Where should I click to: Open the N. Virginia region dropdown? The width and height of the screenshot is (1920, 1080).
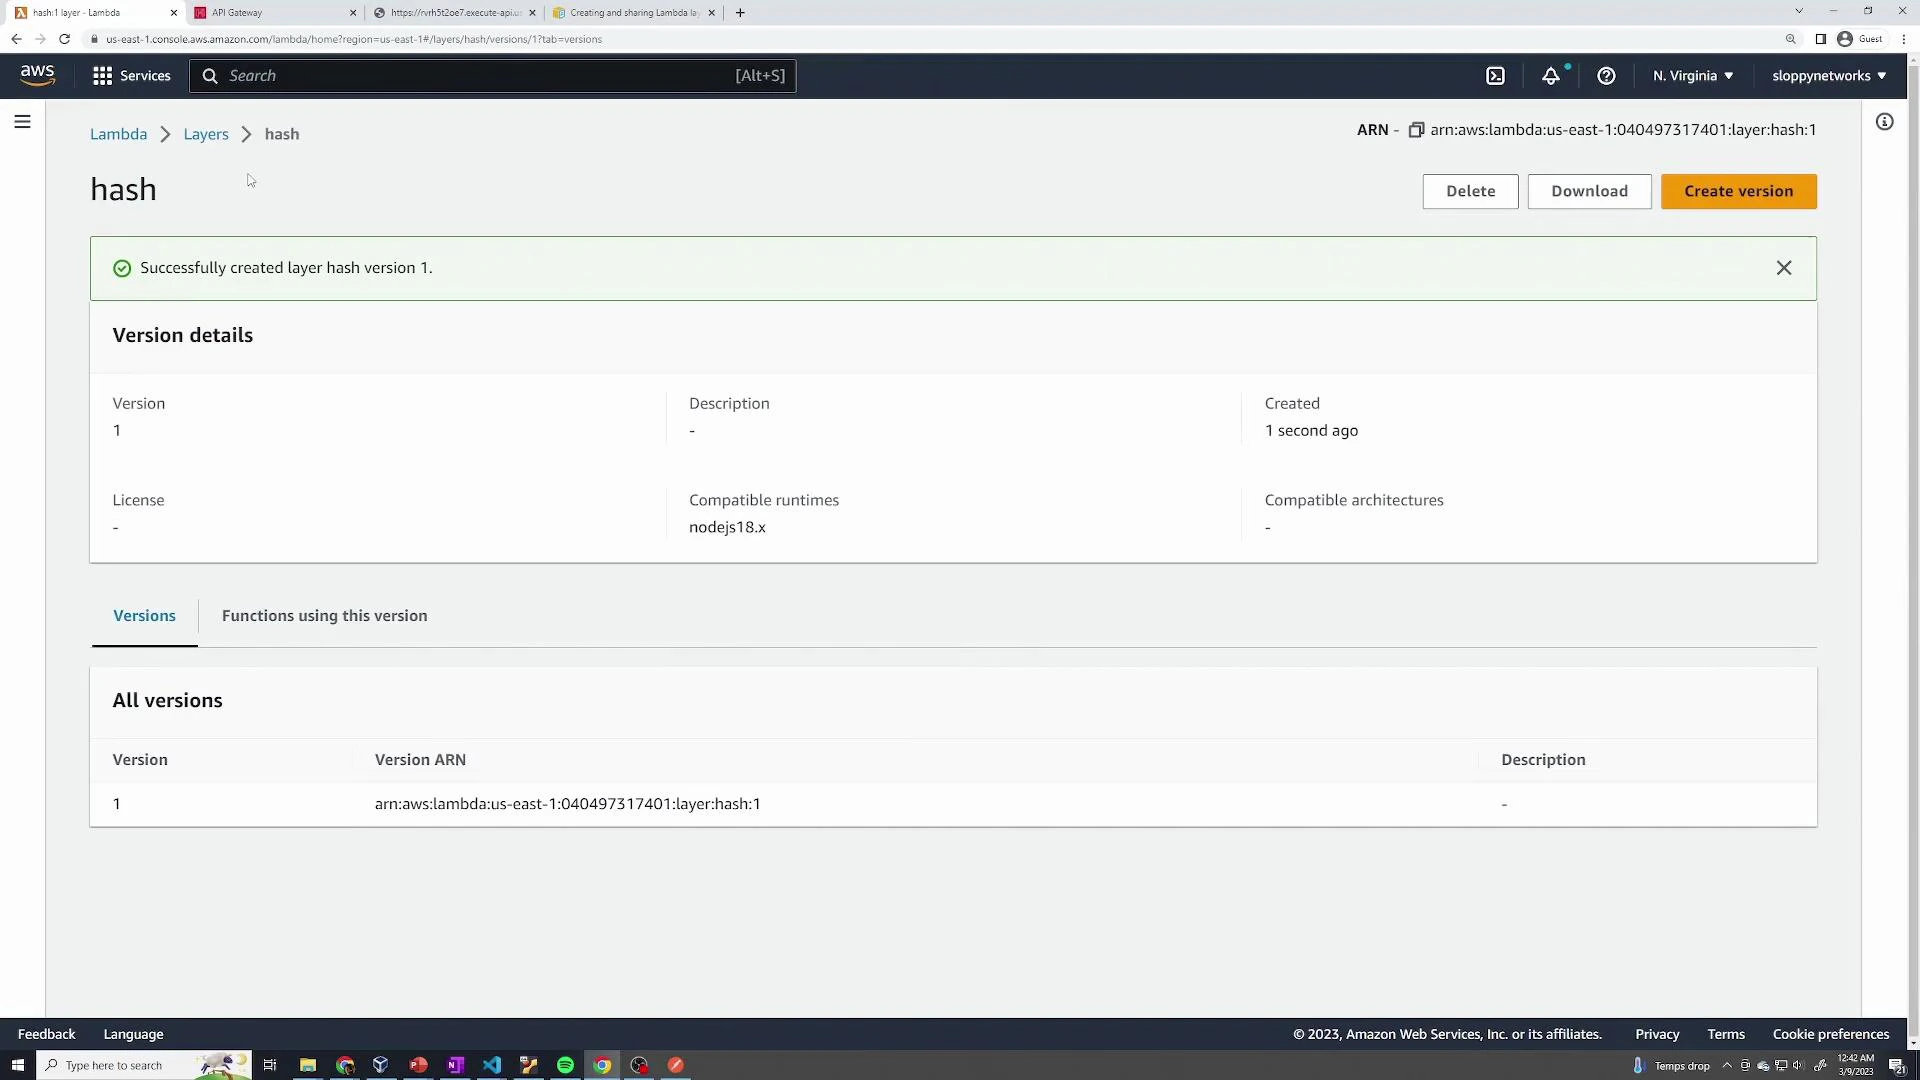(x=1691, y=75)
